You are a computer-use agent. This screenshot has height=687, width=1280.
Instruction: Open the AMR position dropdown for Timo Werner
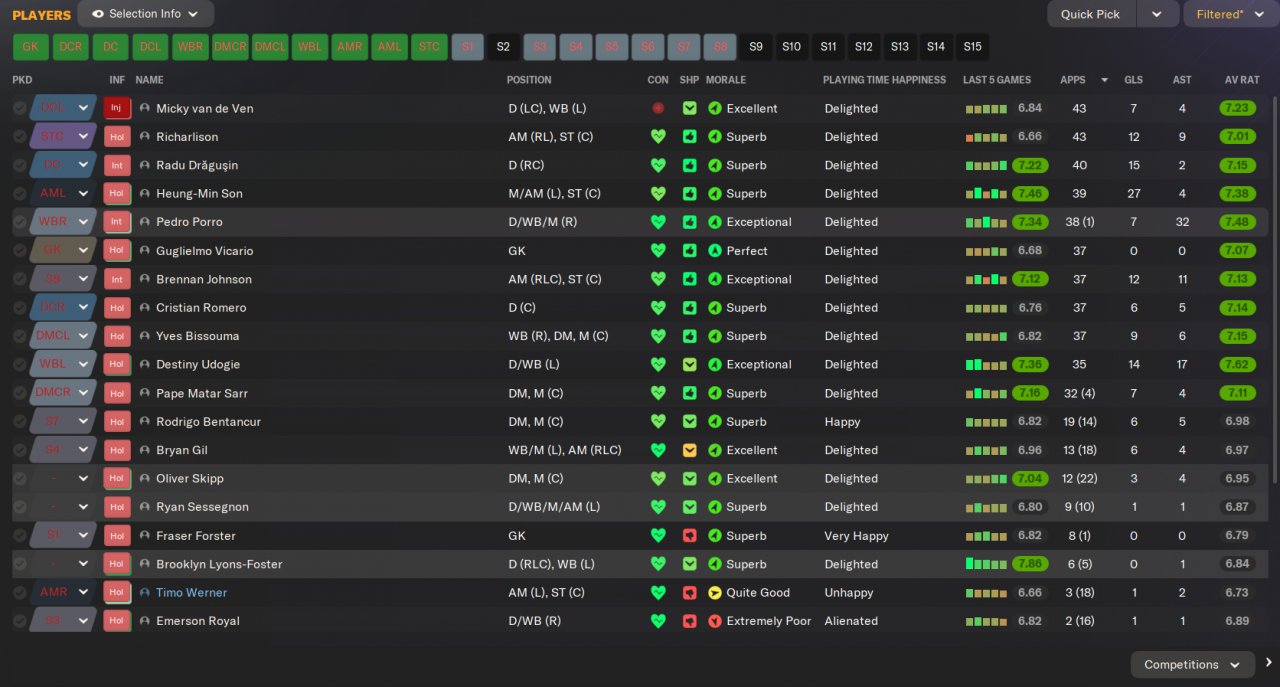tap(84, 593)
